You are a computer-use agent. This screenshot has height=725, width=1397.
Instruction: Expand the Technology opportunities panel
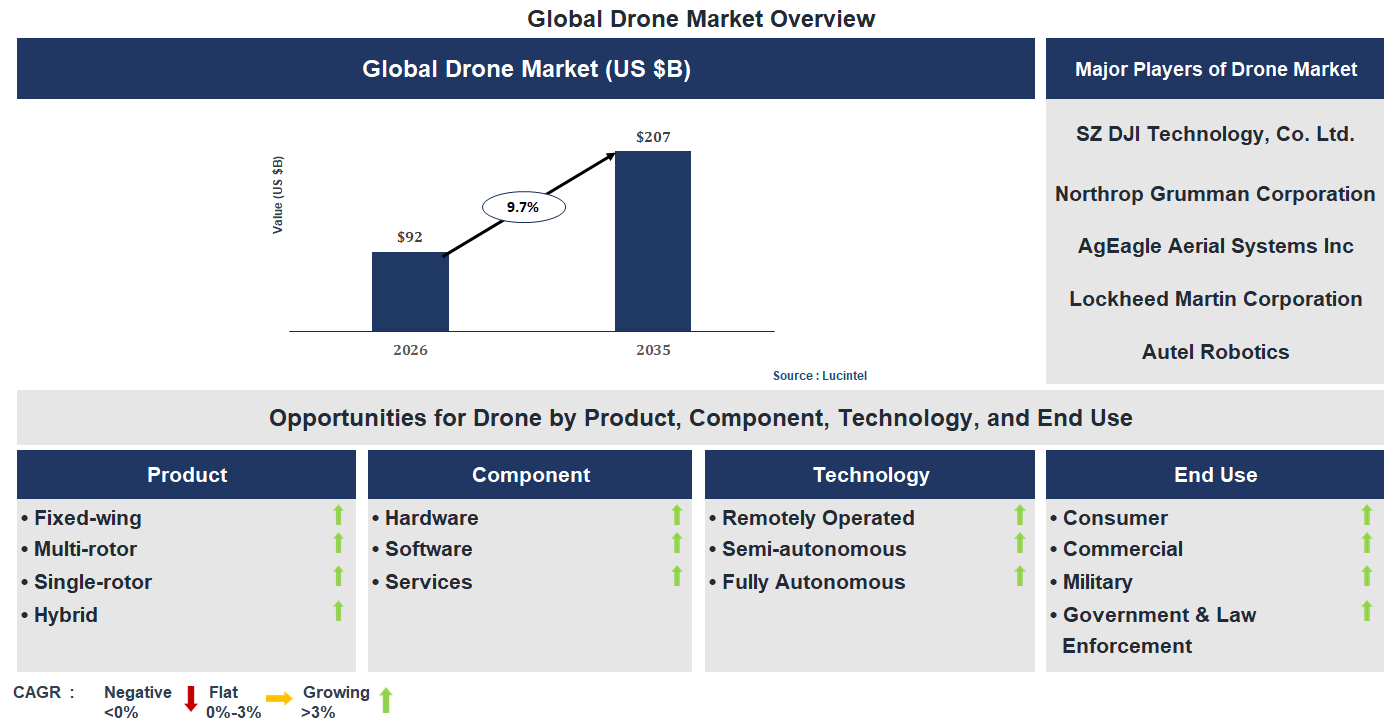pos(869,474)
